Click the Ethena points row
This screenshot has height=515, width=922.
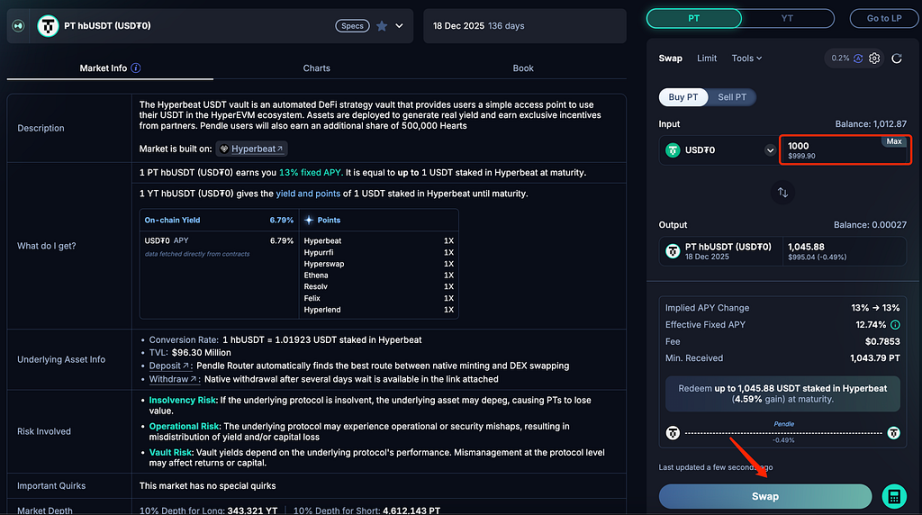(x=379, y=275)
